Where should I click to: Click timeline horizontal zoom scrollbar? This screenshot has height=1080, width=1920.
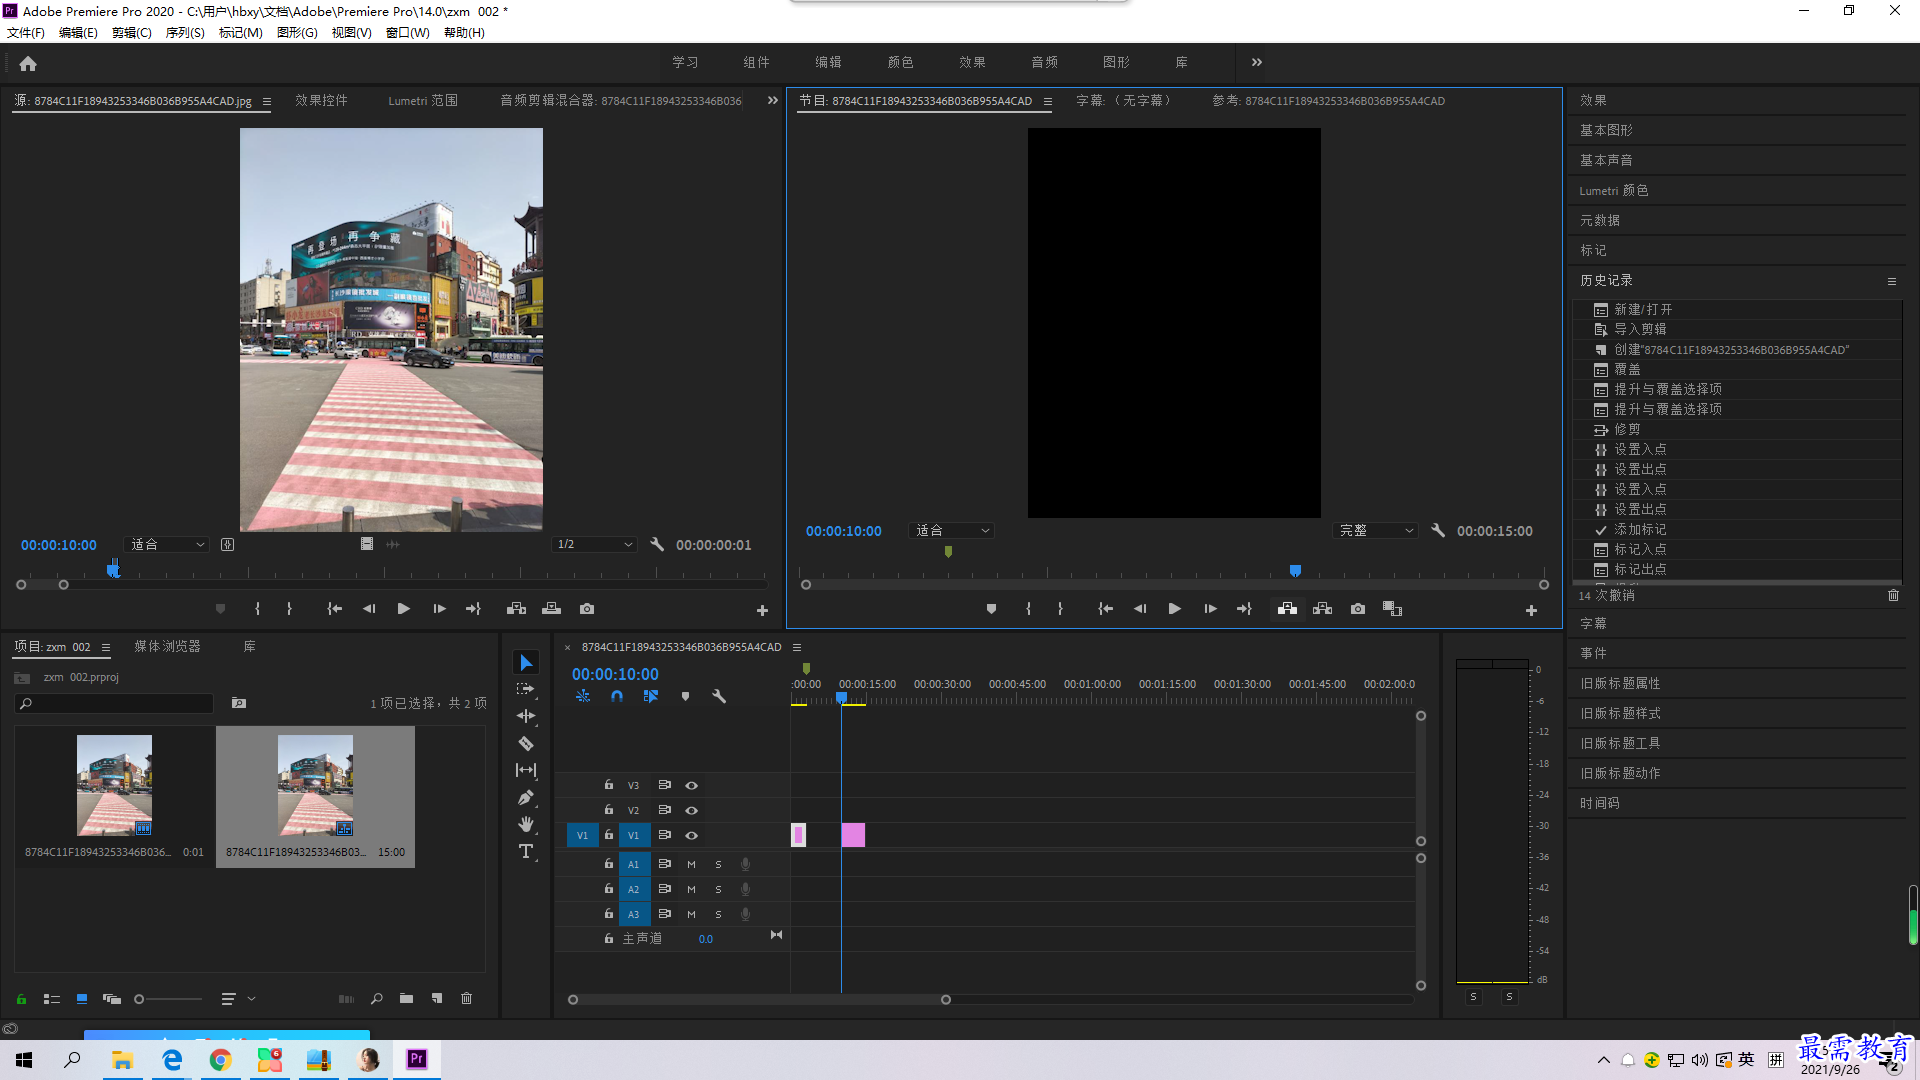tap(759, 999)
